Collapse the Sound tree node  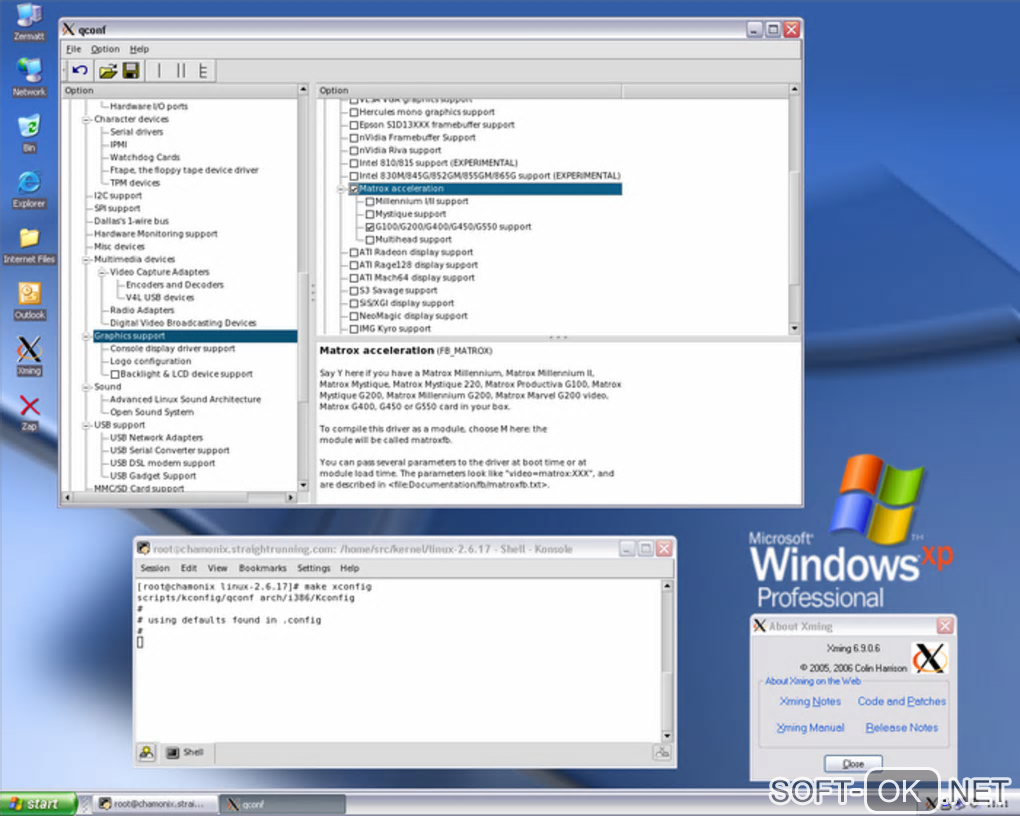coord(86,387)
